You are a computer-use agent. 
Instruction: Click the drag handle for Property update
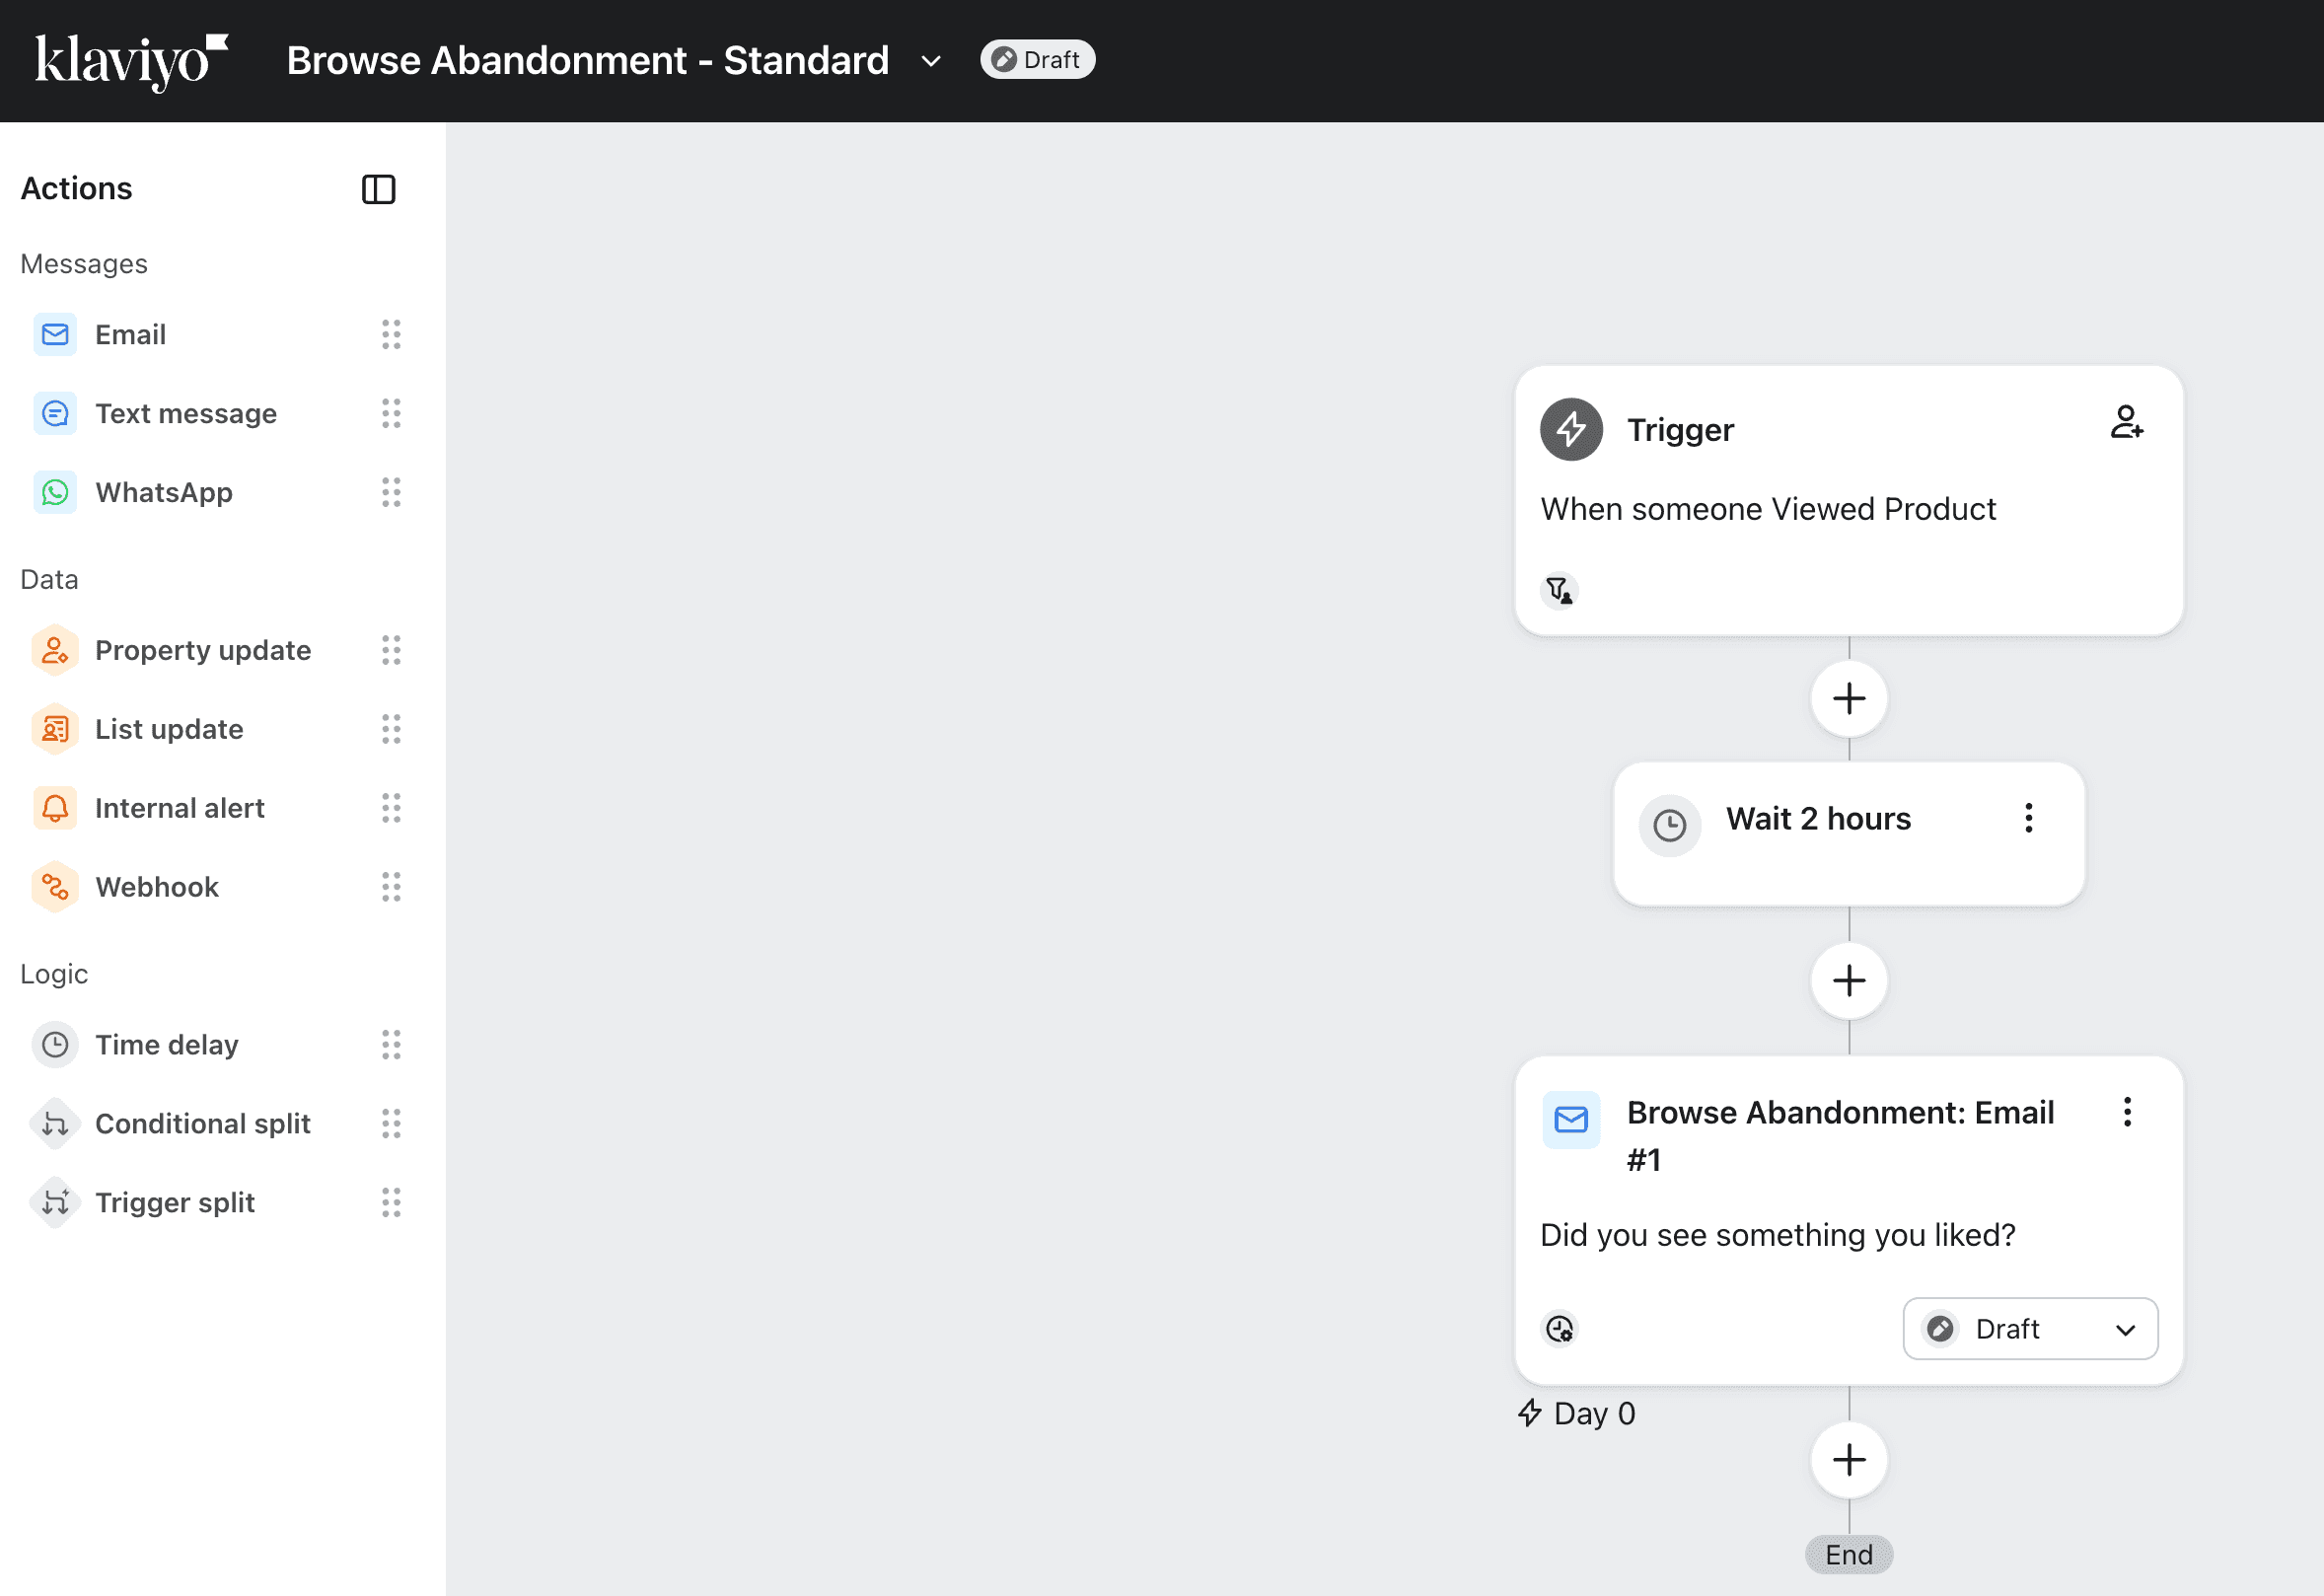point(391,650)
